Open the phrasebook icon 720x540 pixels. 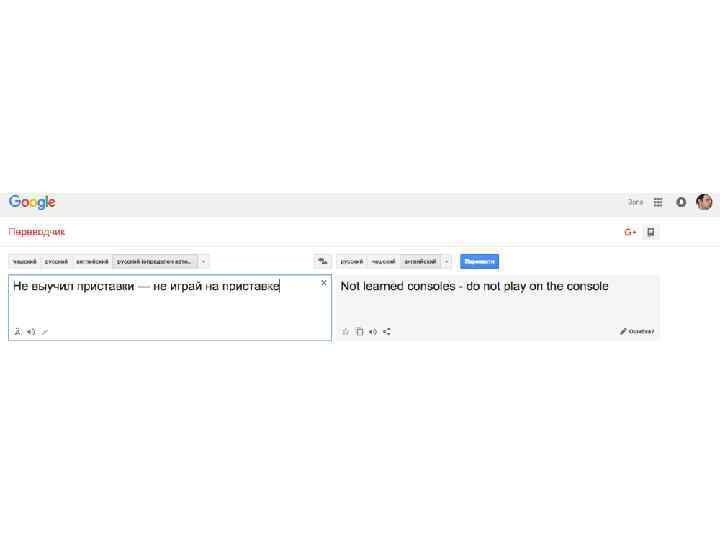[651, 232]
